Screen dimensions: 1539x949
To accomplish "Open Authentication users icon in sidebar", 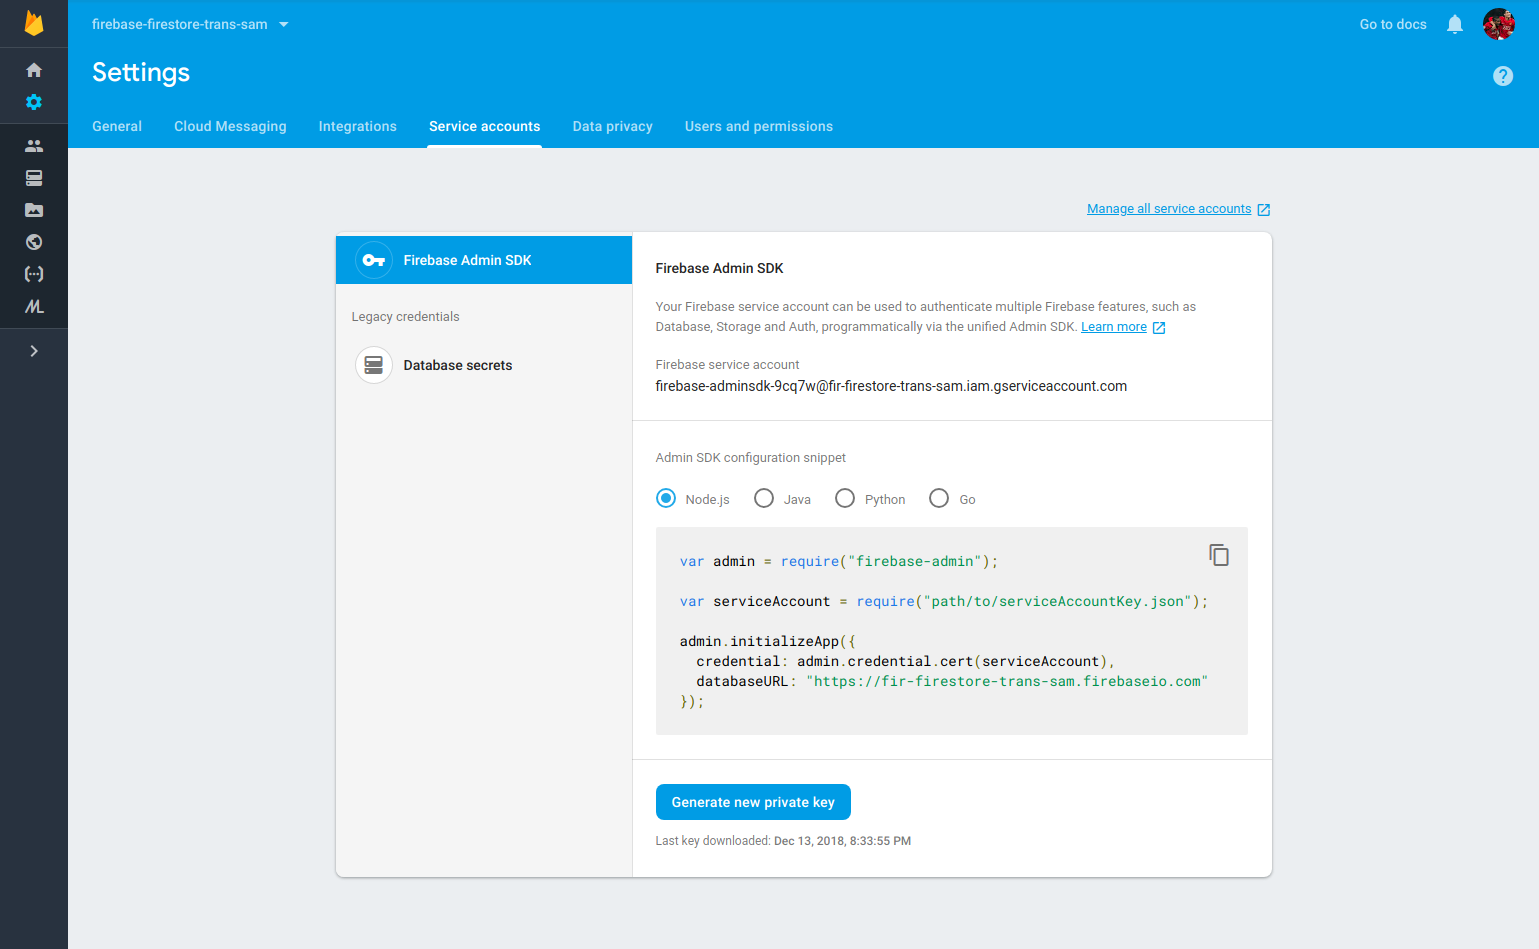I will tap(34, 146).
